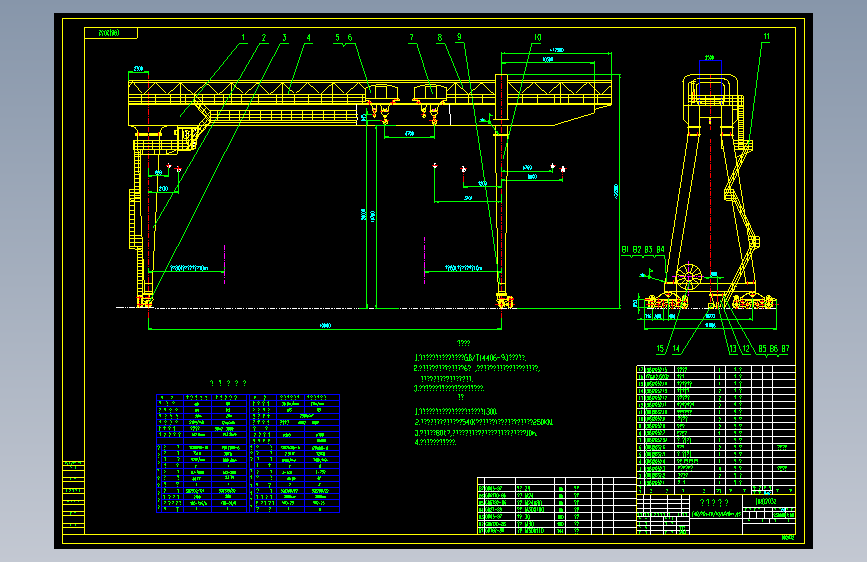
Task: Select callout number 13 below side view
Action: [733, 348]
